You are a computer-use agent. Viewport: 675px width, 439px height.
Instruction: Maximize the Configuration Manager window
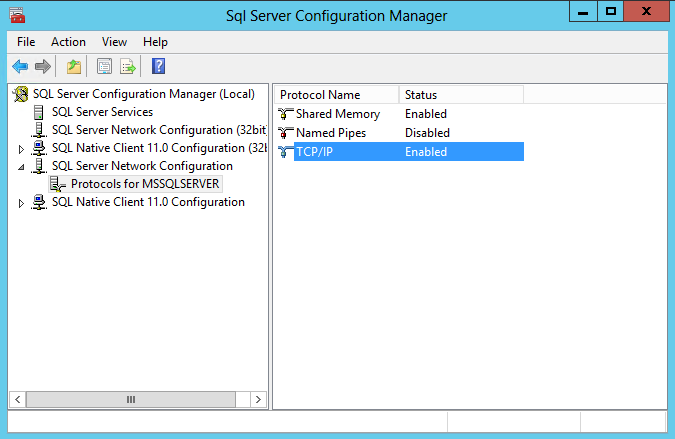point(610,12)
